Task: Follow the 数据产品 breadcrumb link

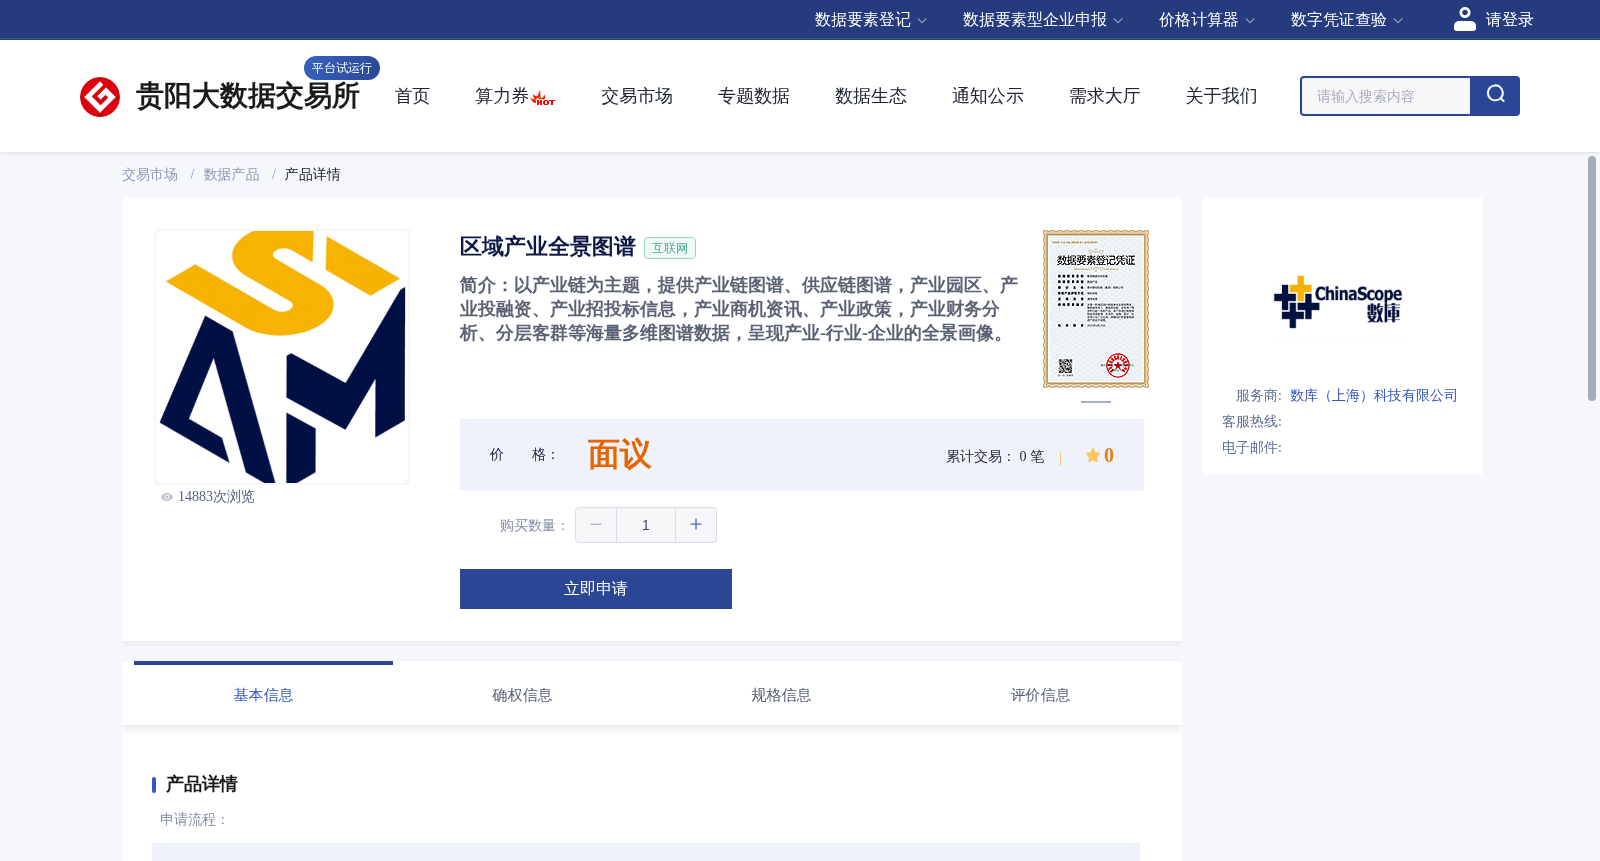Action: tap(232, 175)
